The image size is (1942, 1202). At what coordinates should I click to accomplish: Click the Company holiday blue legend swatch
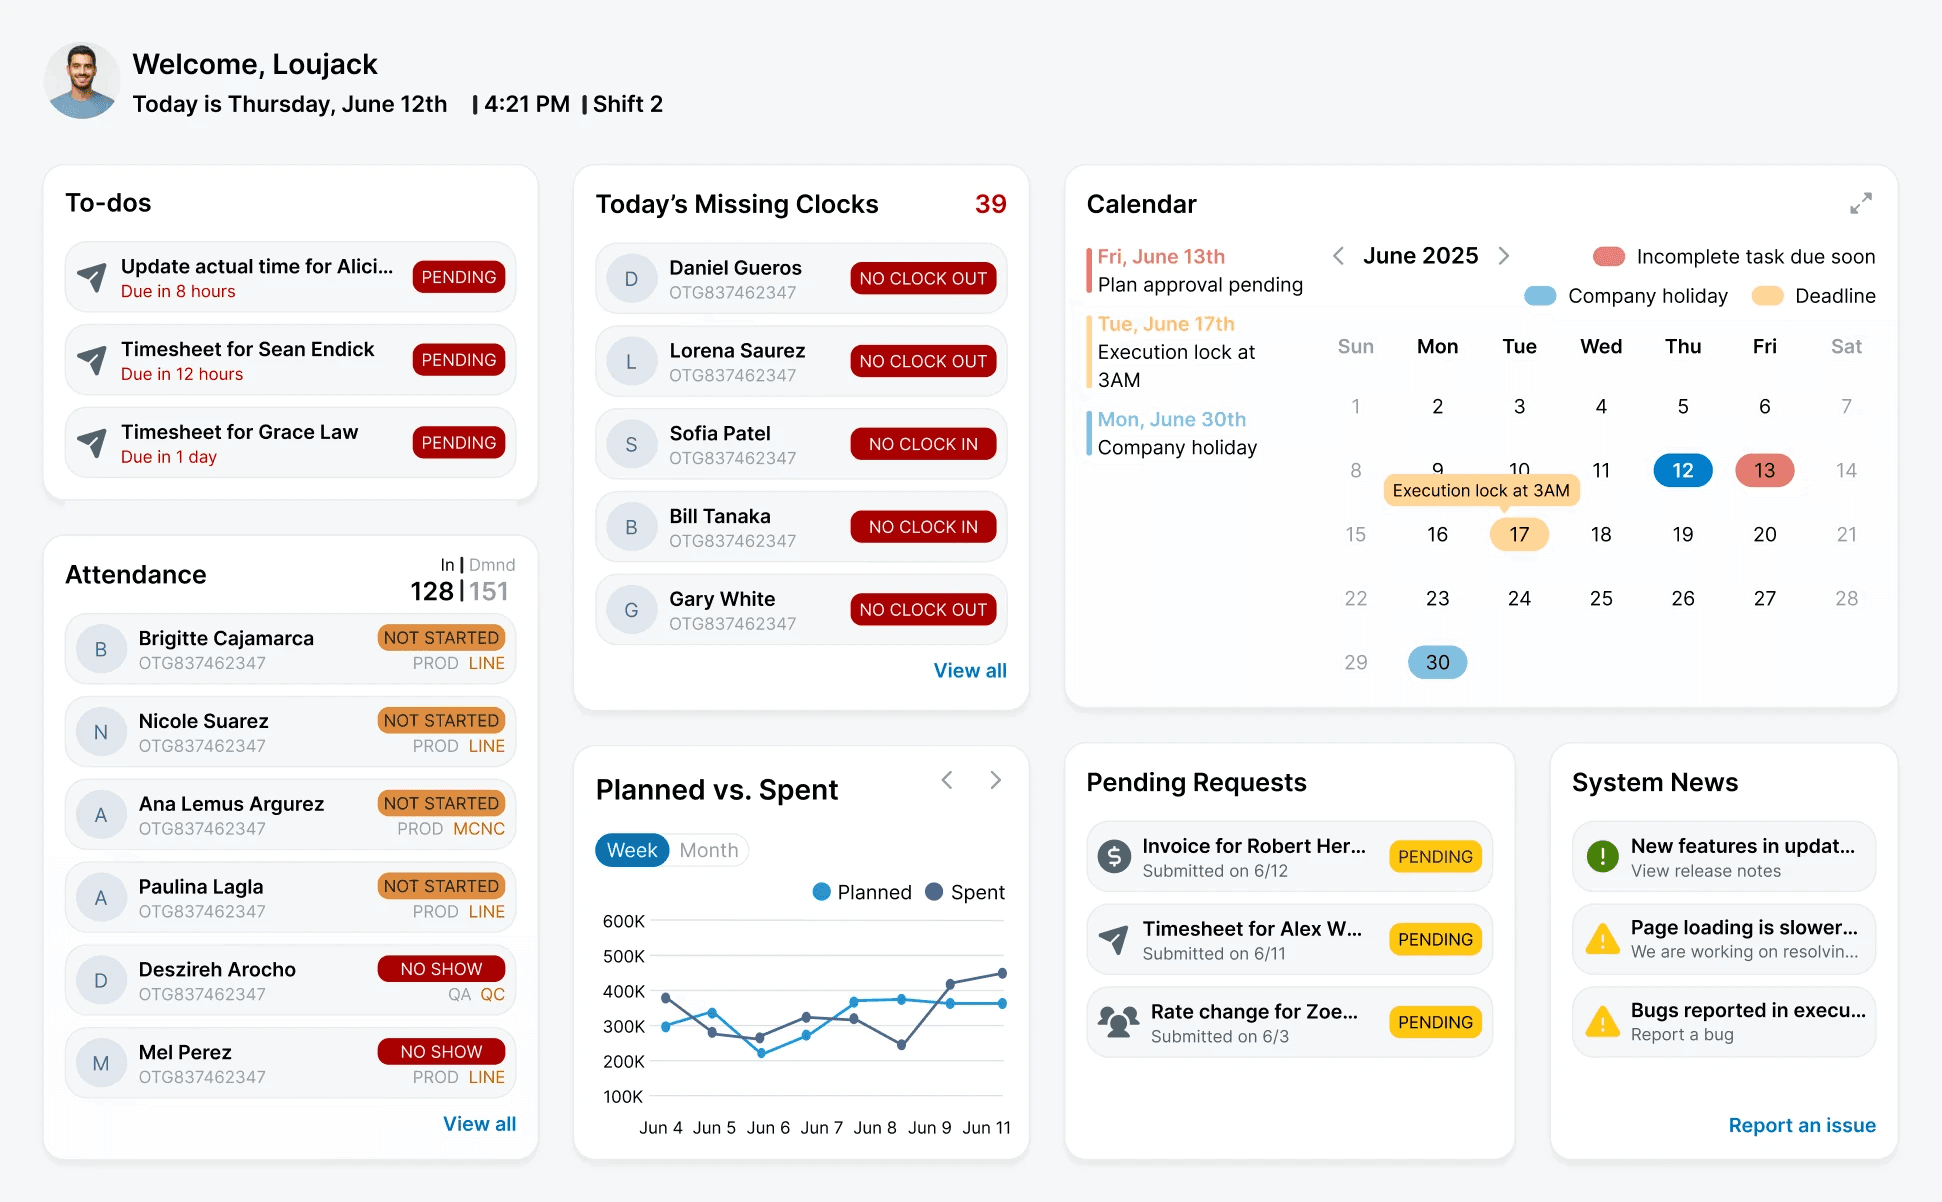[x=1540, y=296]
